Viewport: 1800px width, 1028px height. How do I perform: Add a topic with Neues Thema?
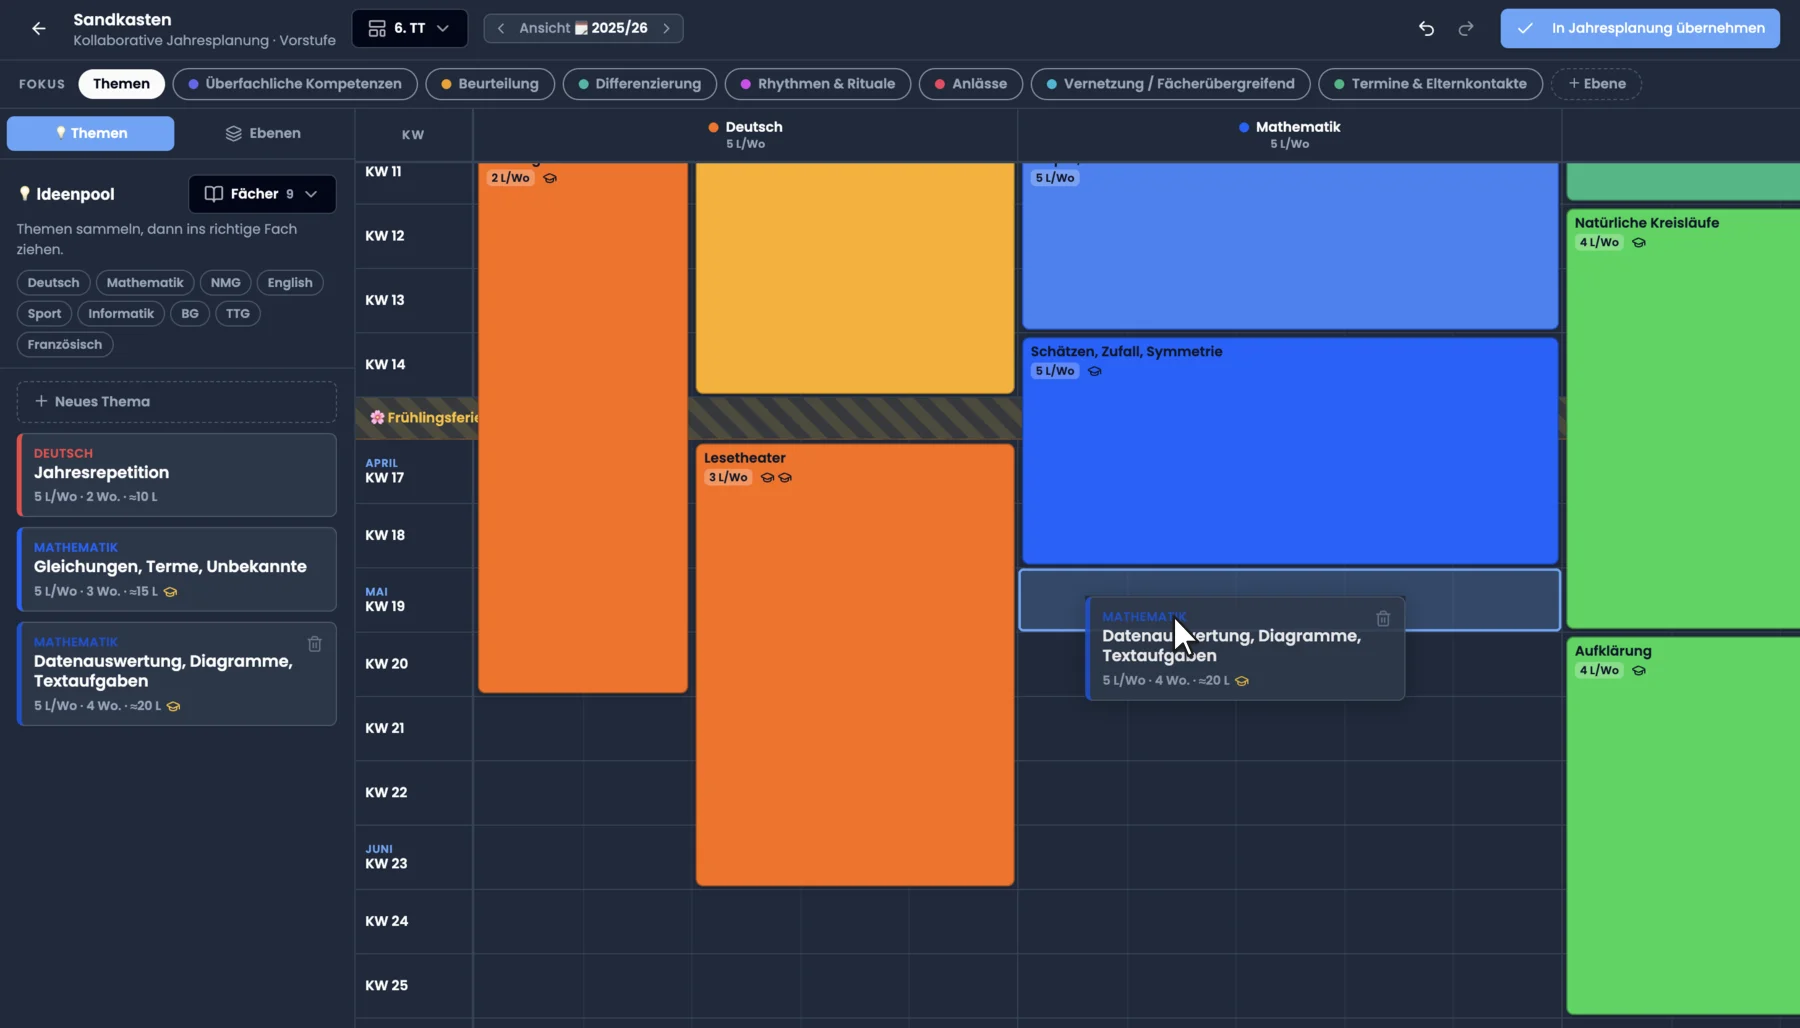pos(177,401)
